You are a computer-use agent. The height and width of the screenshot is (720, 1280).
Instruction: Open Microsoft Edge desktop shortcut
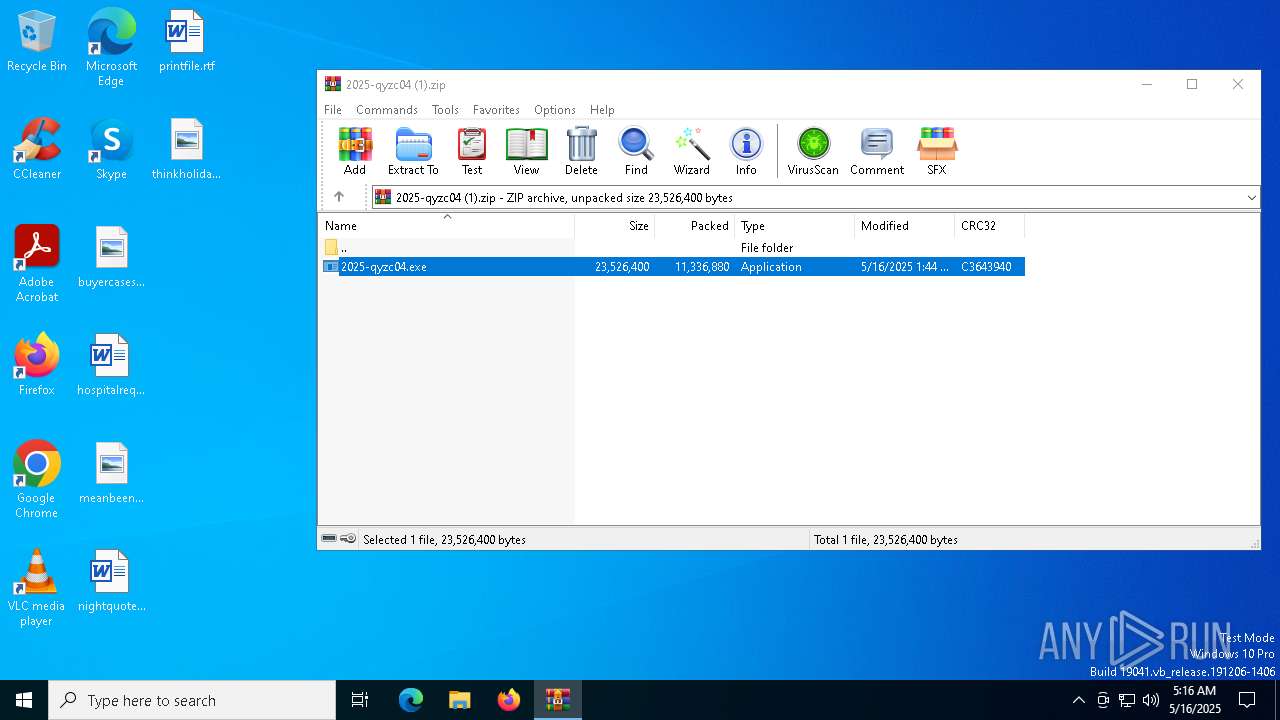[111, 47]
